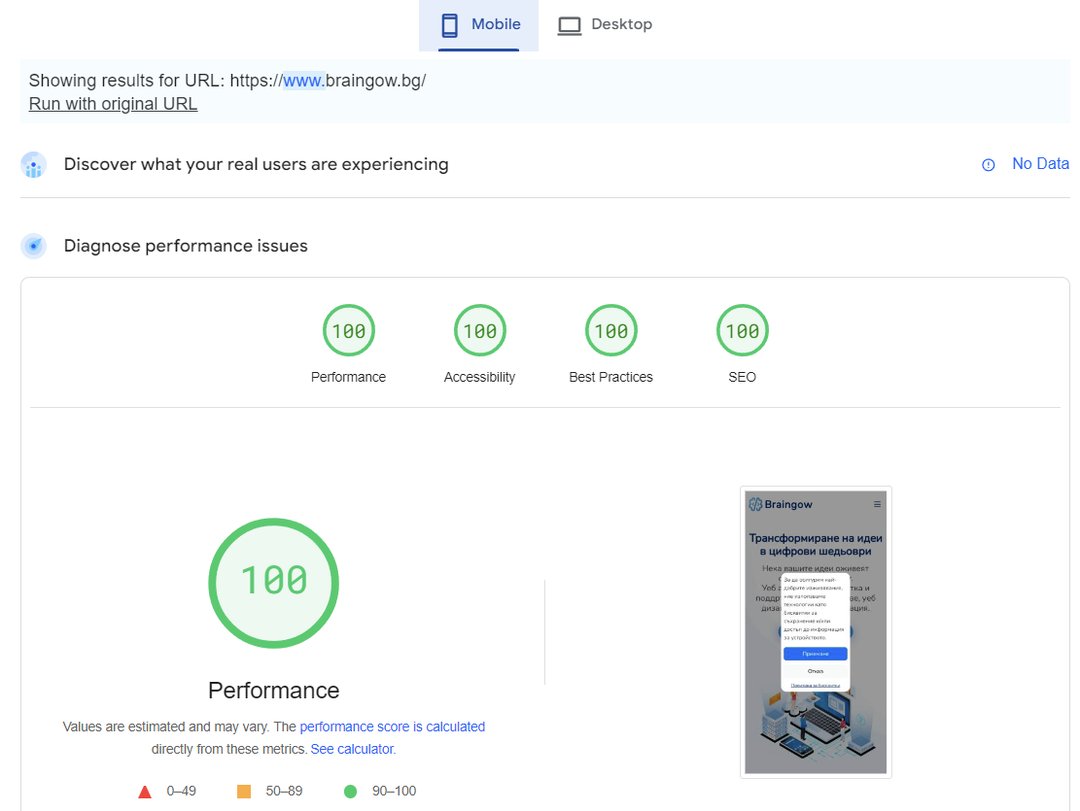Click the real users experience icon
This screenshot has height=811, width=1080.
point(34,165)
